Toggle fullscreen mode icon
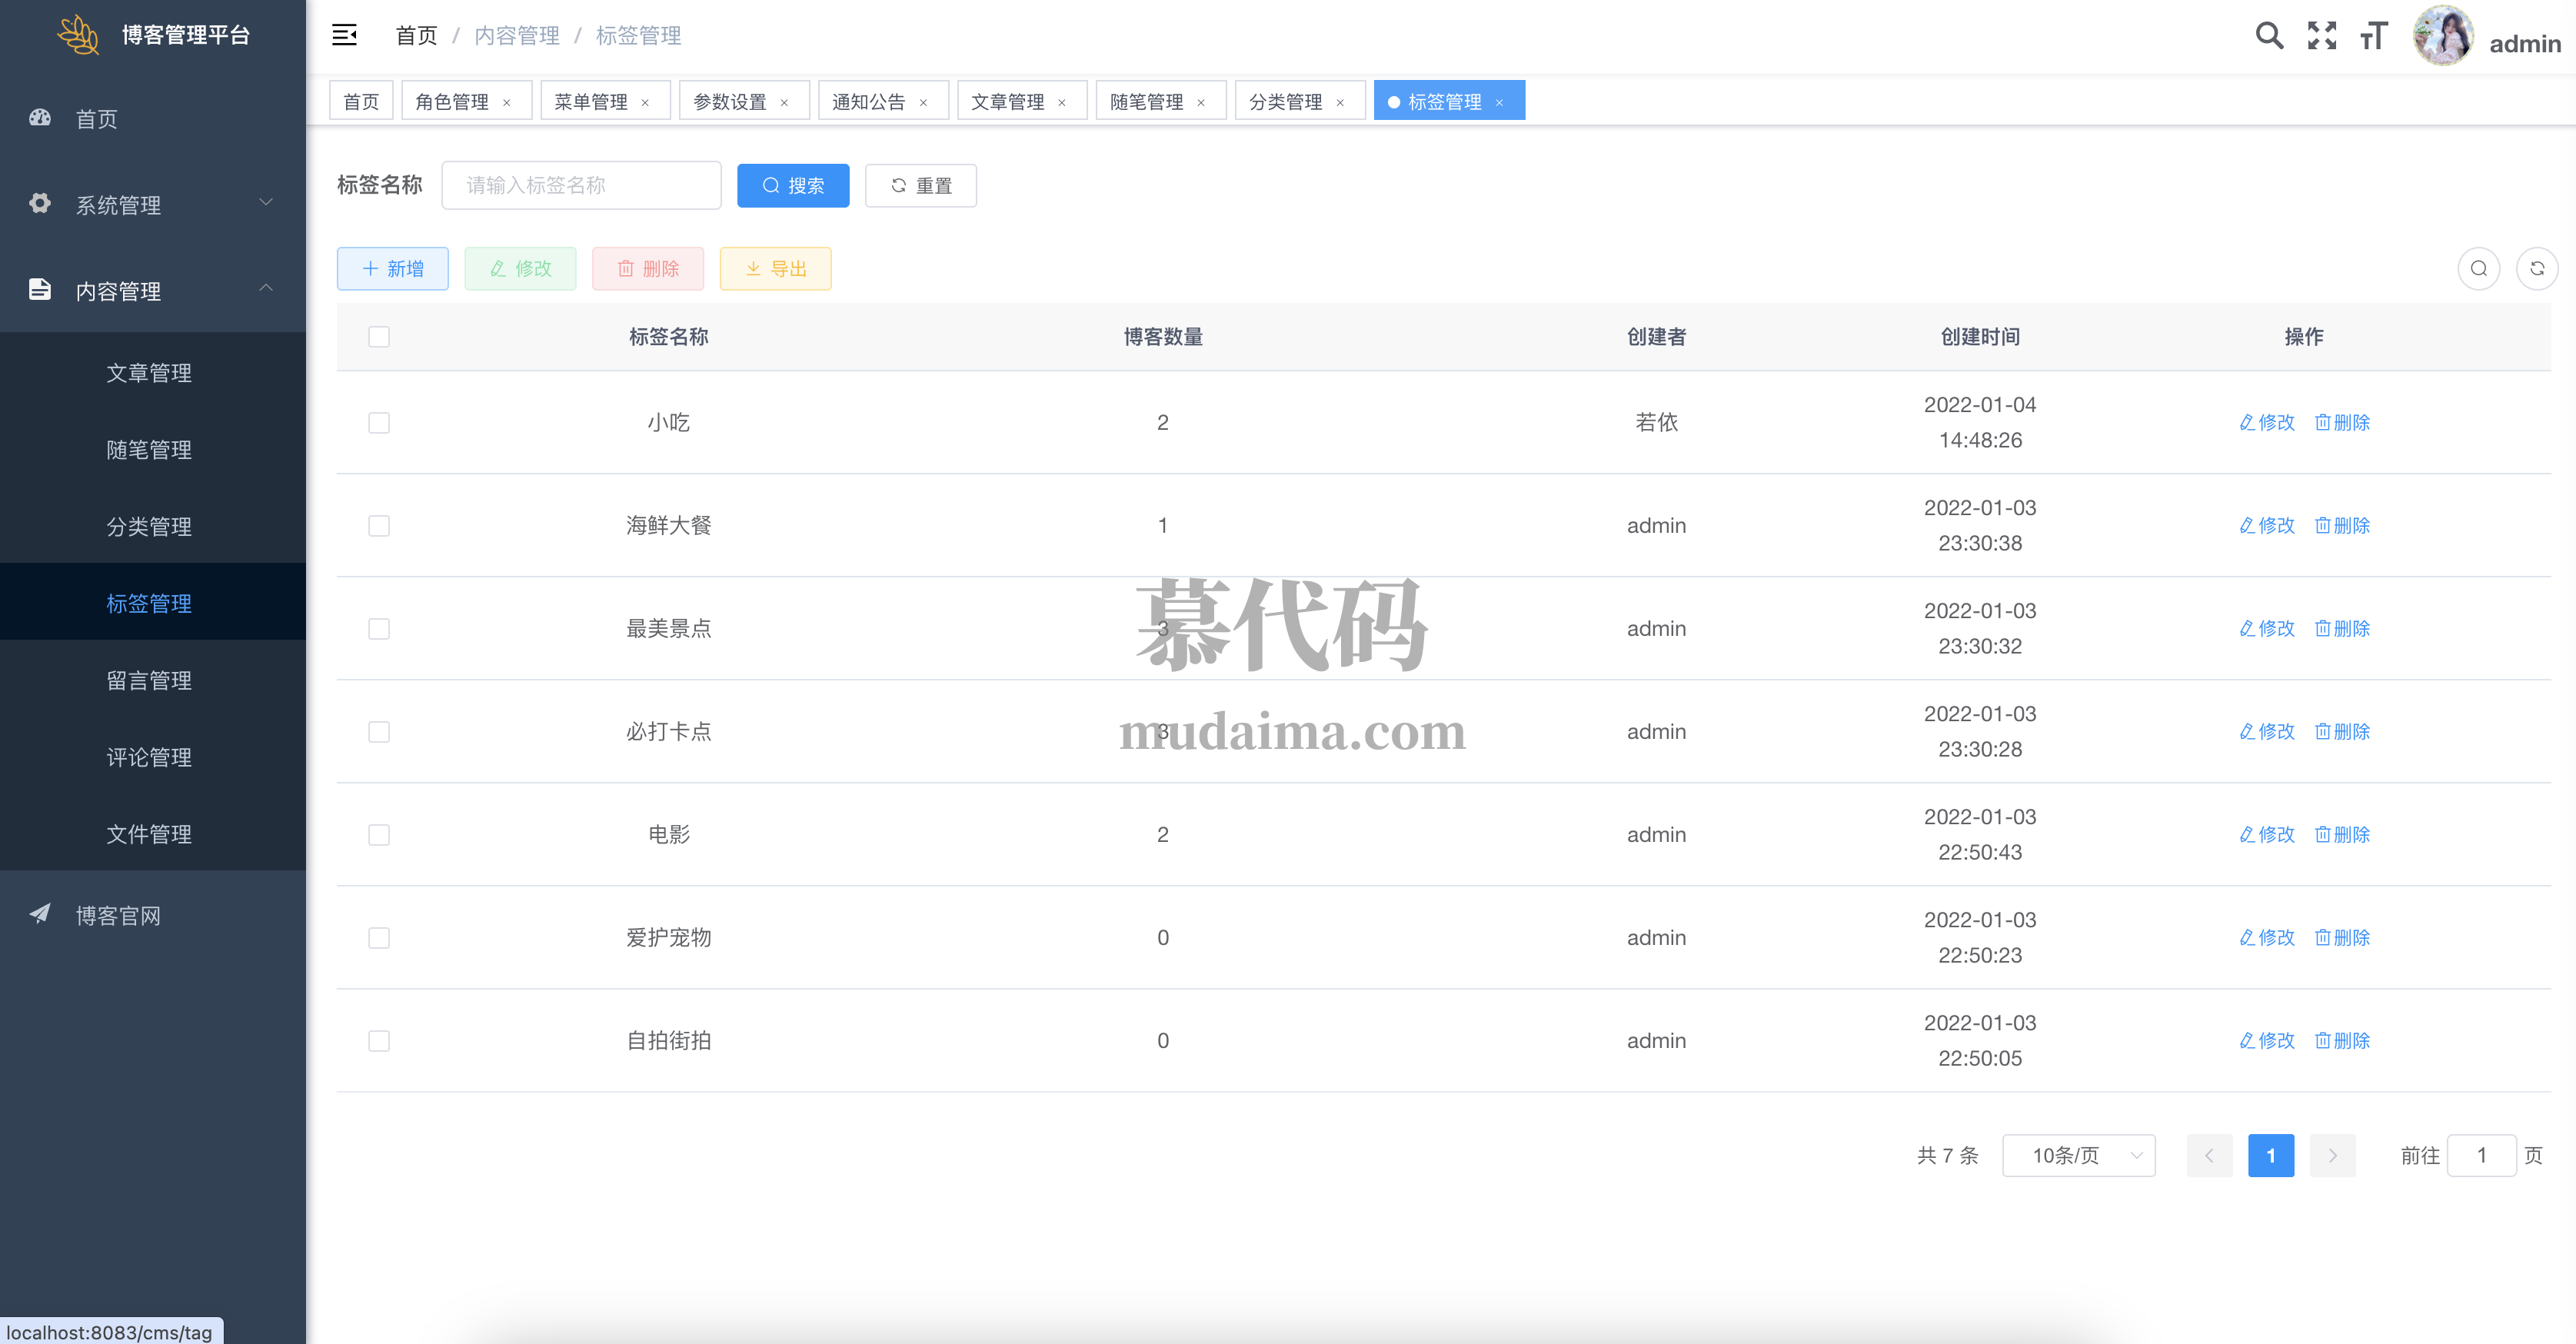Image resolution: width=2576 pixels, height=1344 pixels. 2321,36
